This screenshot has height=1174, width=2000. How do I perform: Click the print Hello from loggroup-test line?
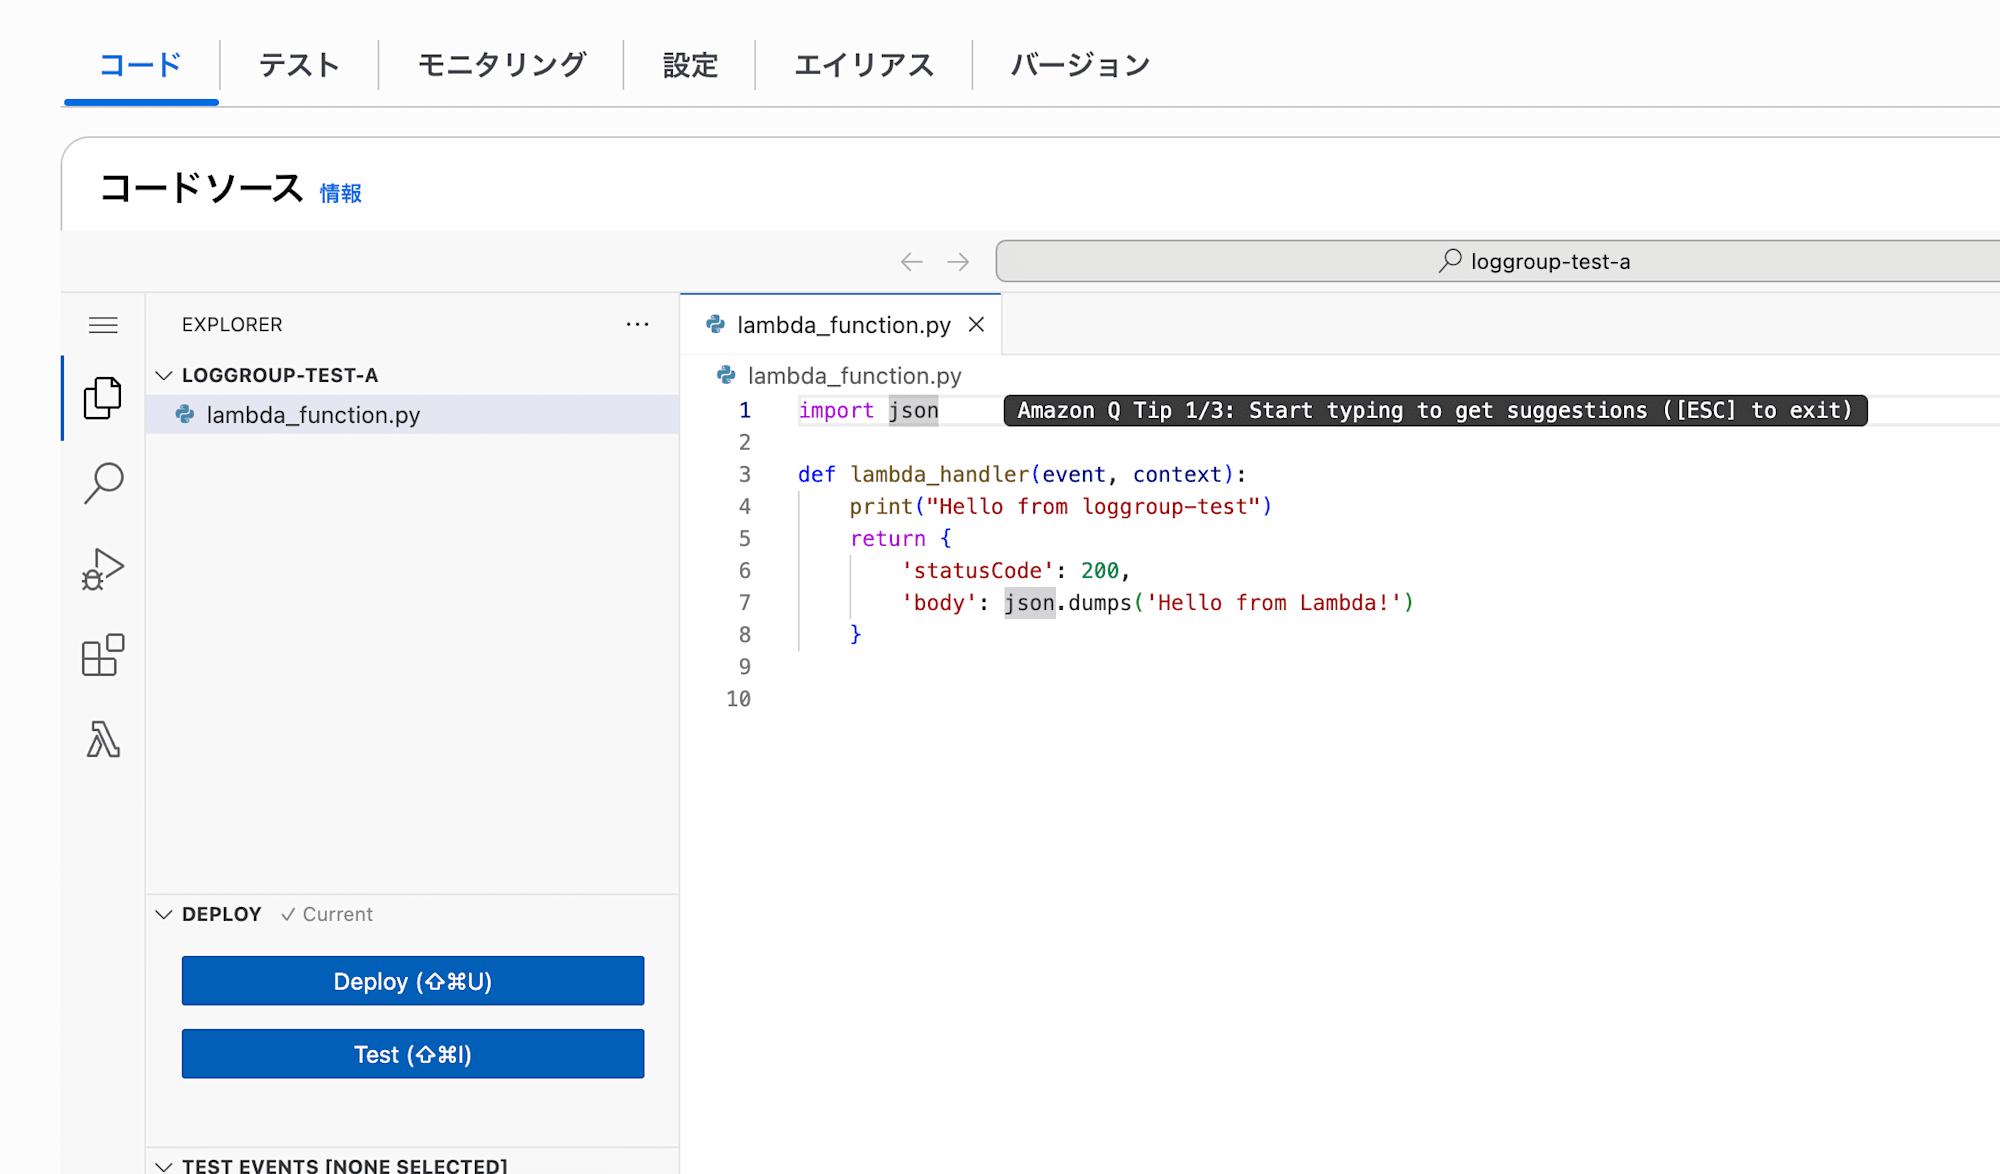point(1060,506)
